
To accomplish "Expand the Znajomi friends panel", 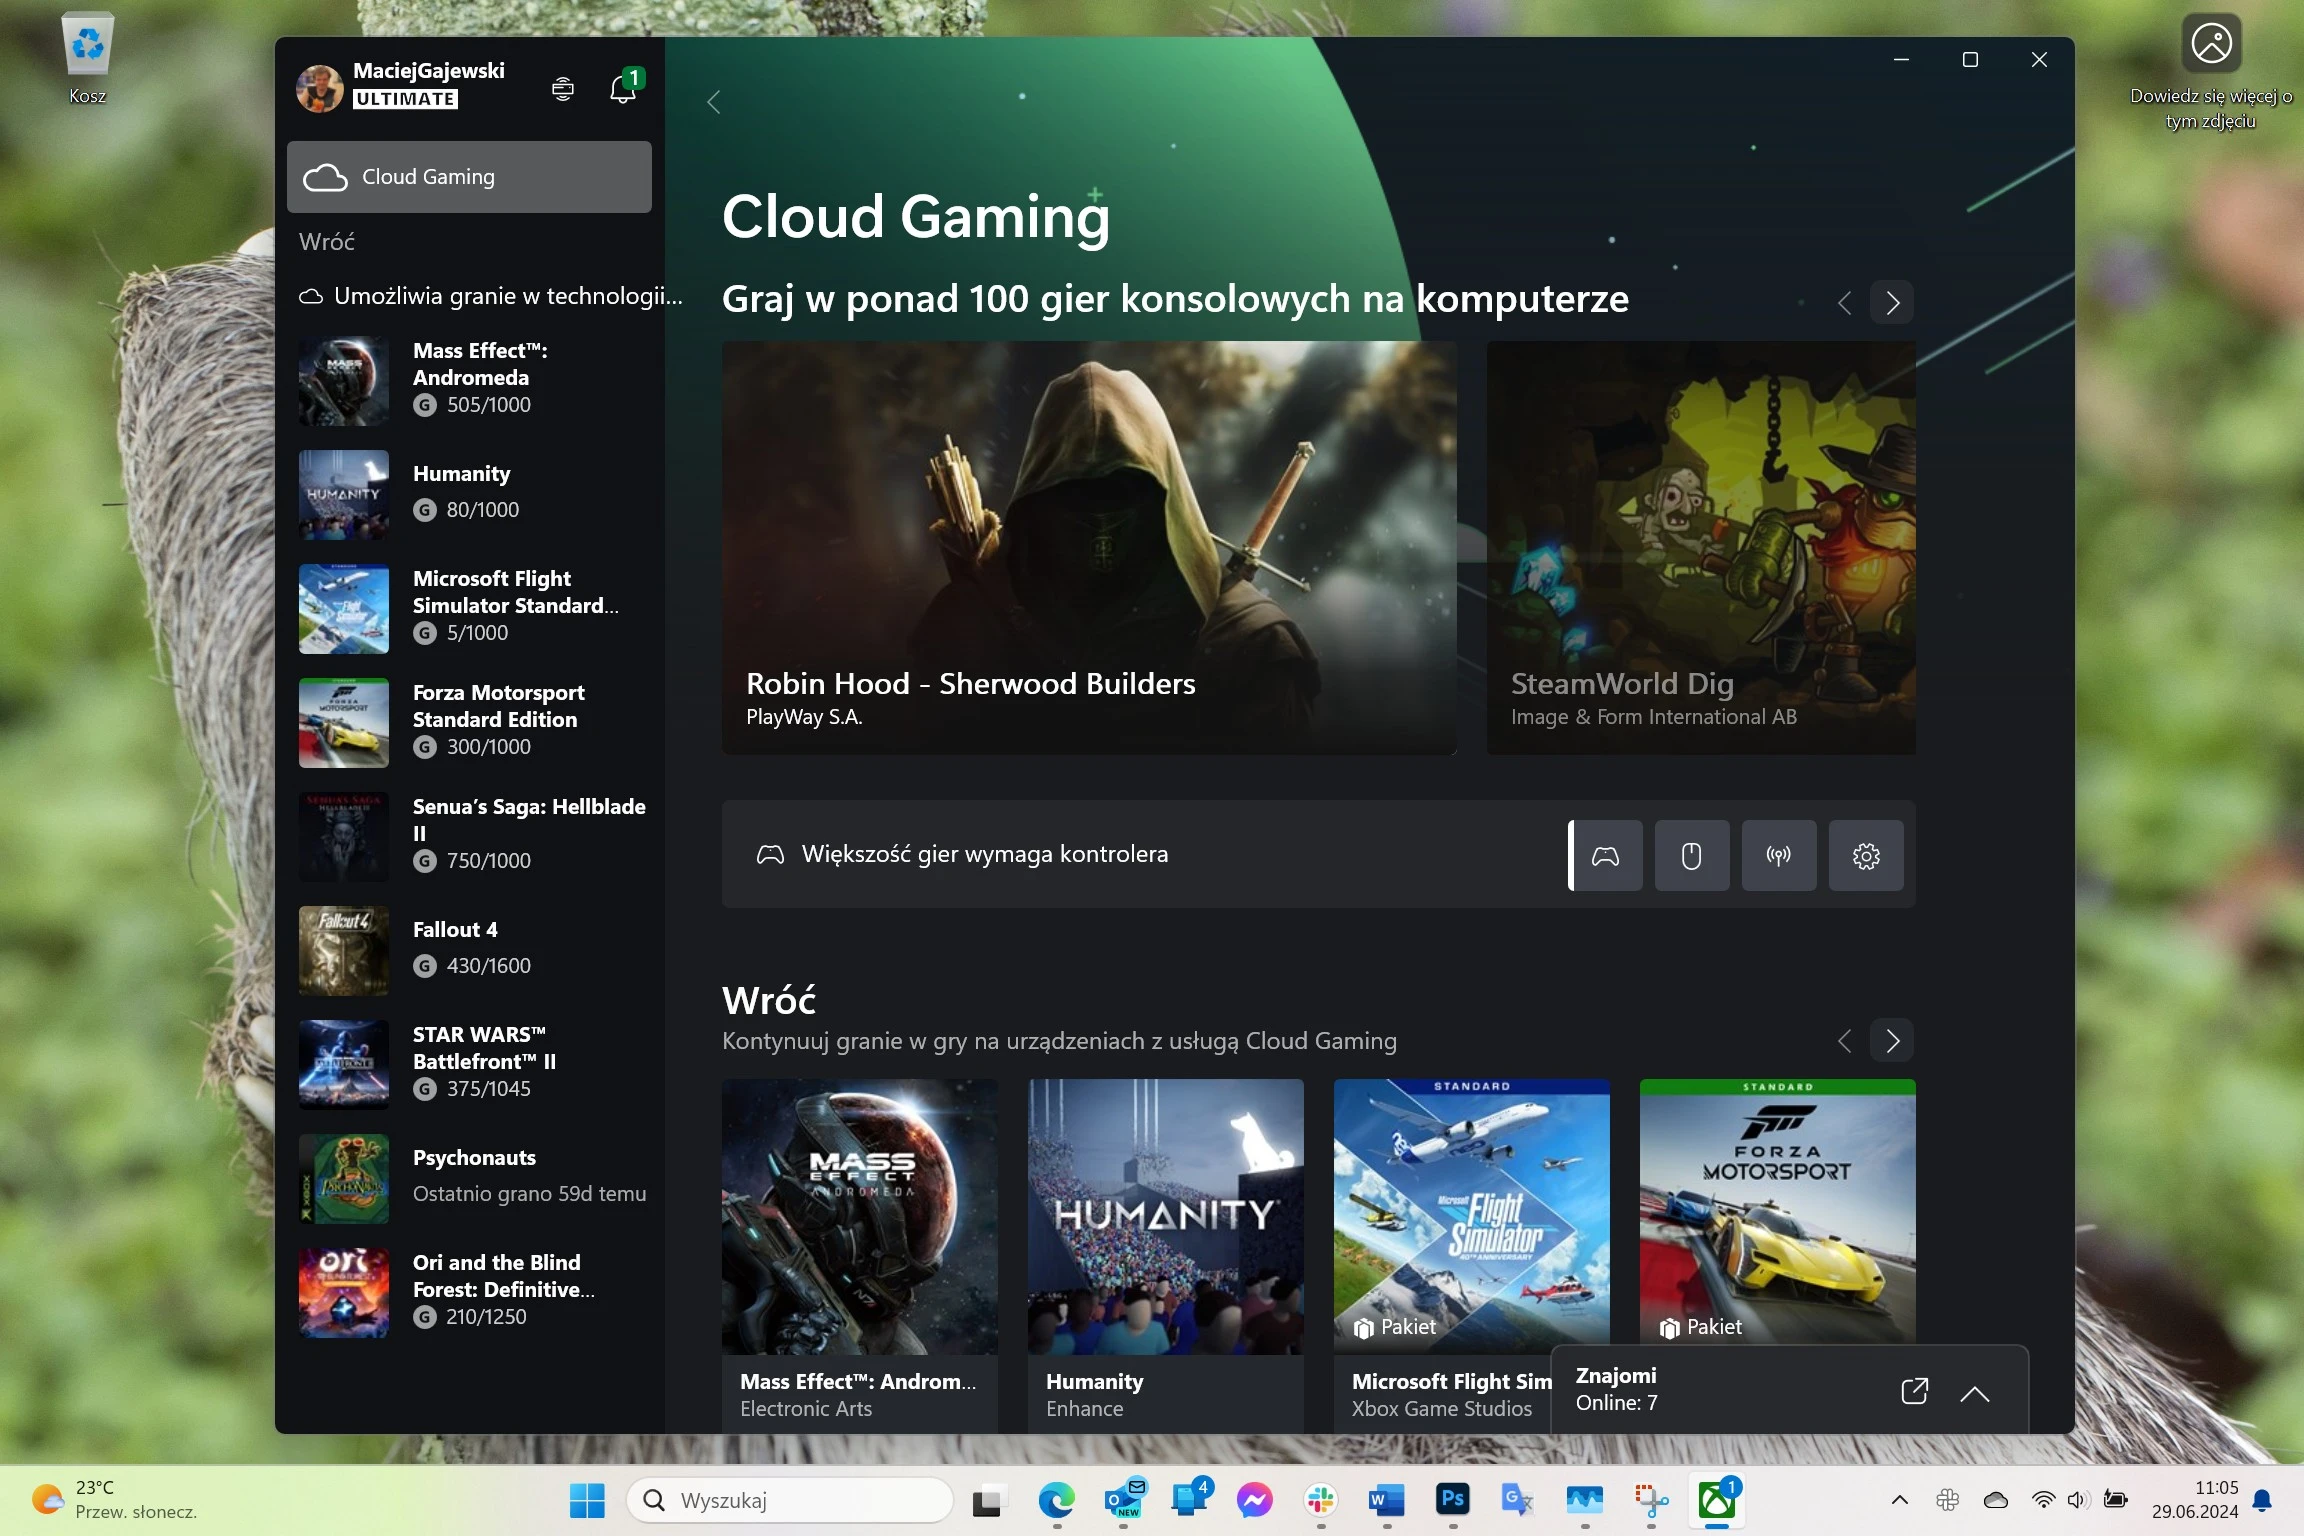I will point(1975,1393).
